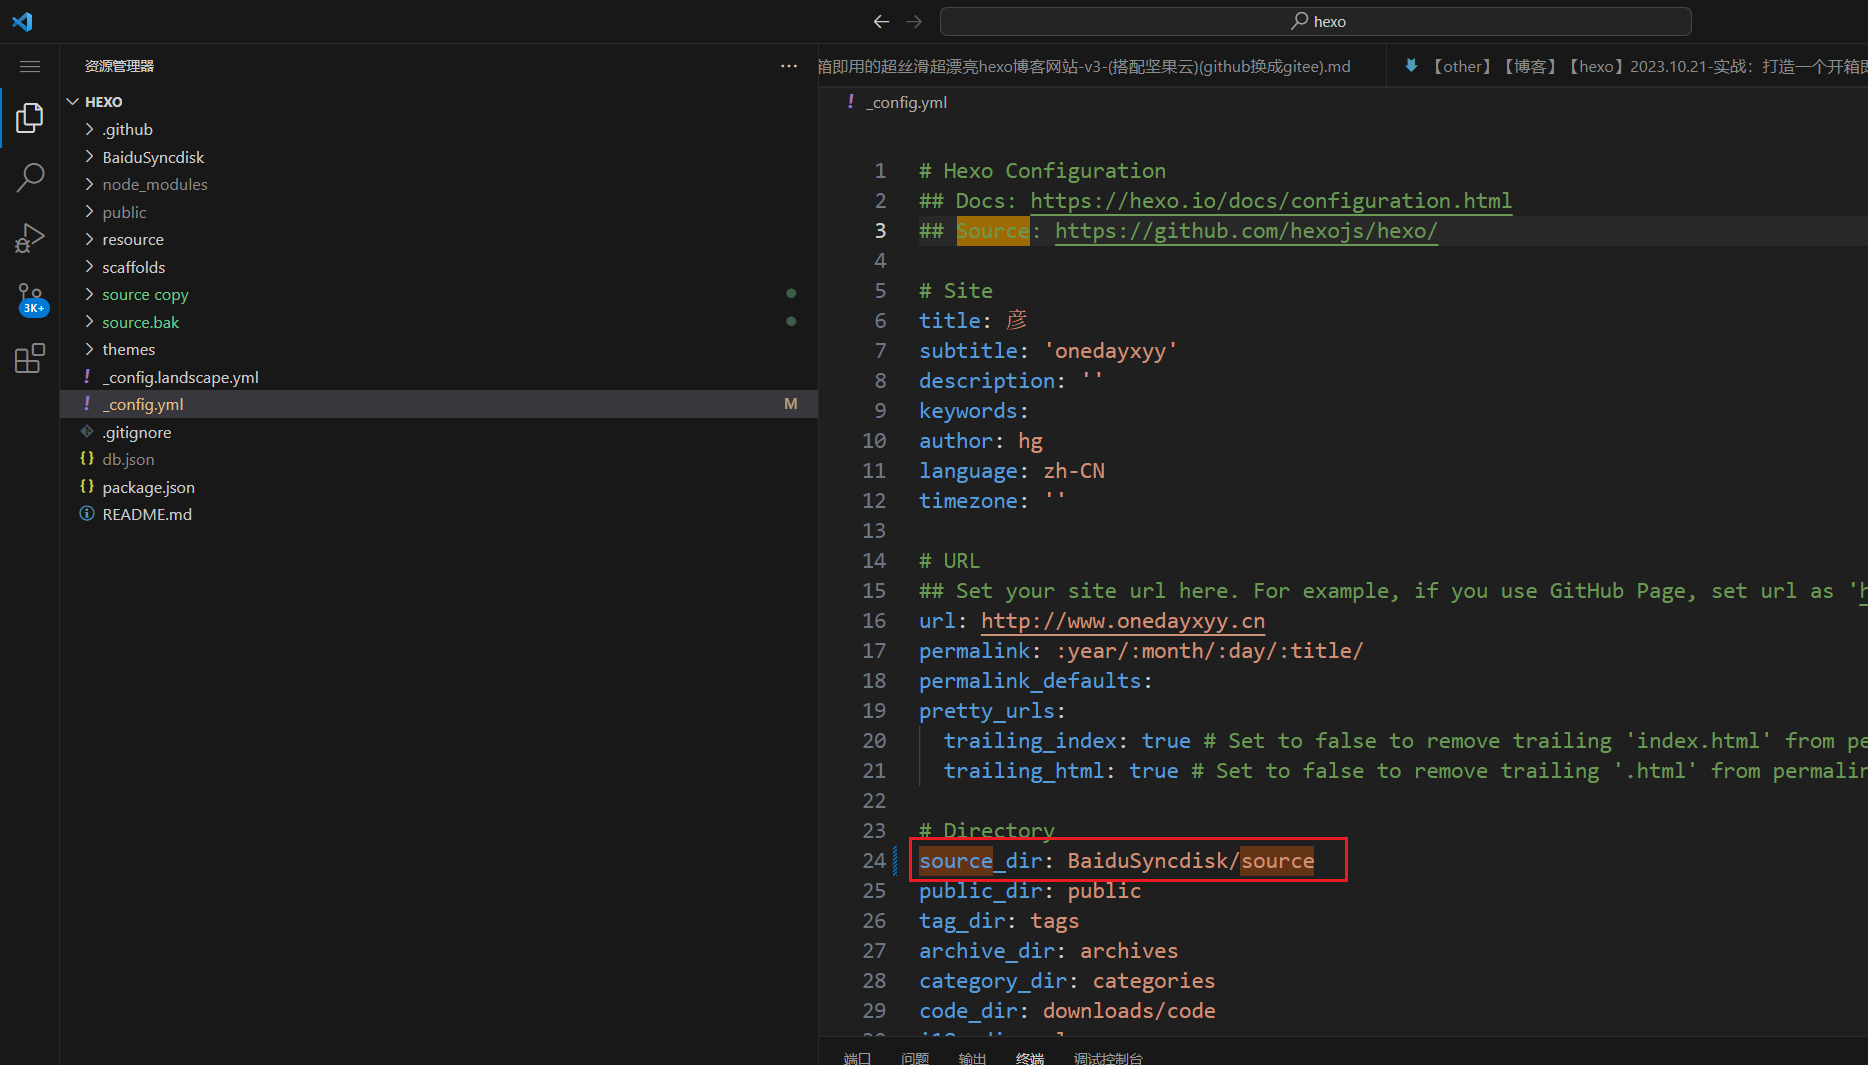Image resolution: width=1868 pixels, height=1065 pixels.
Task: Select _config.yml in the explorer
Action: point(440,404)
